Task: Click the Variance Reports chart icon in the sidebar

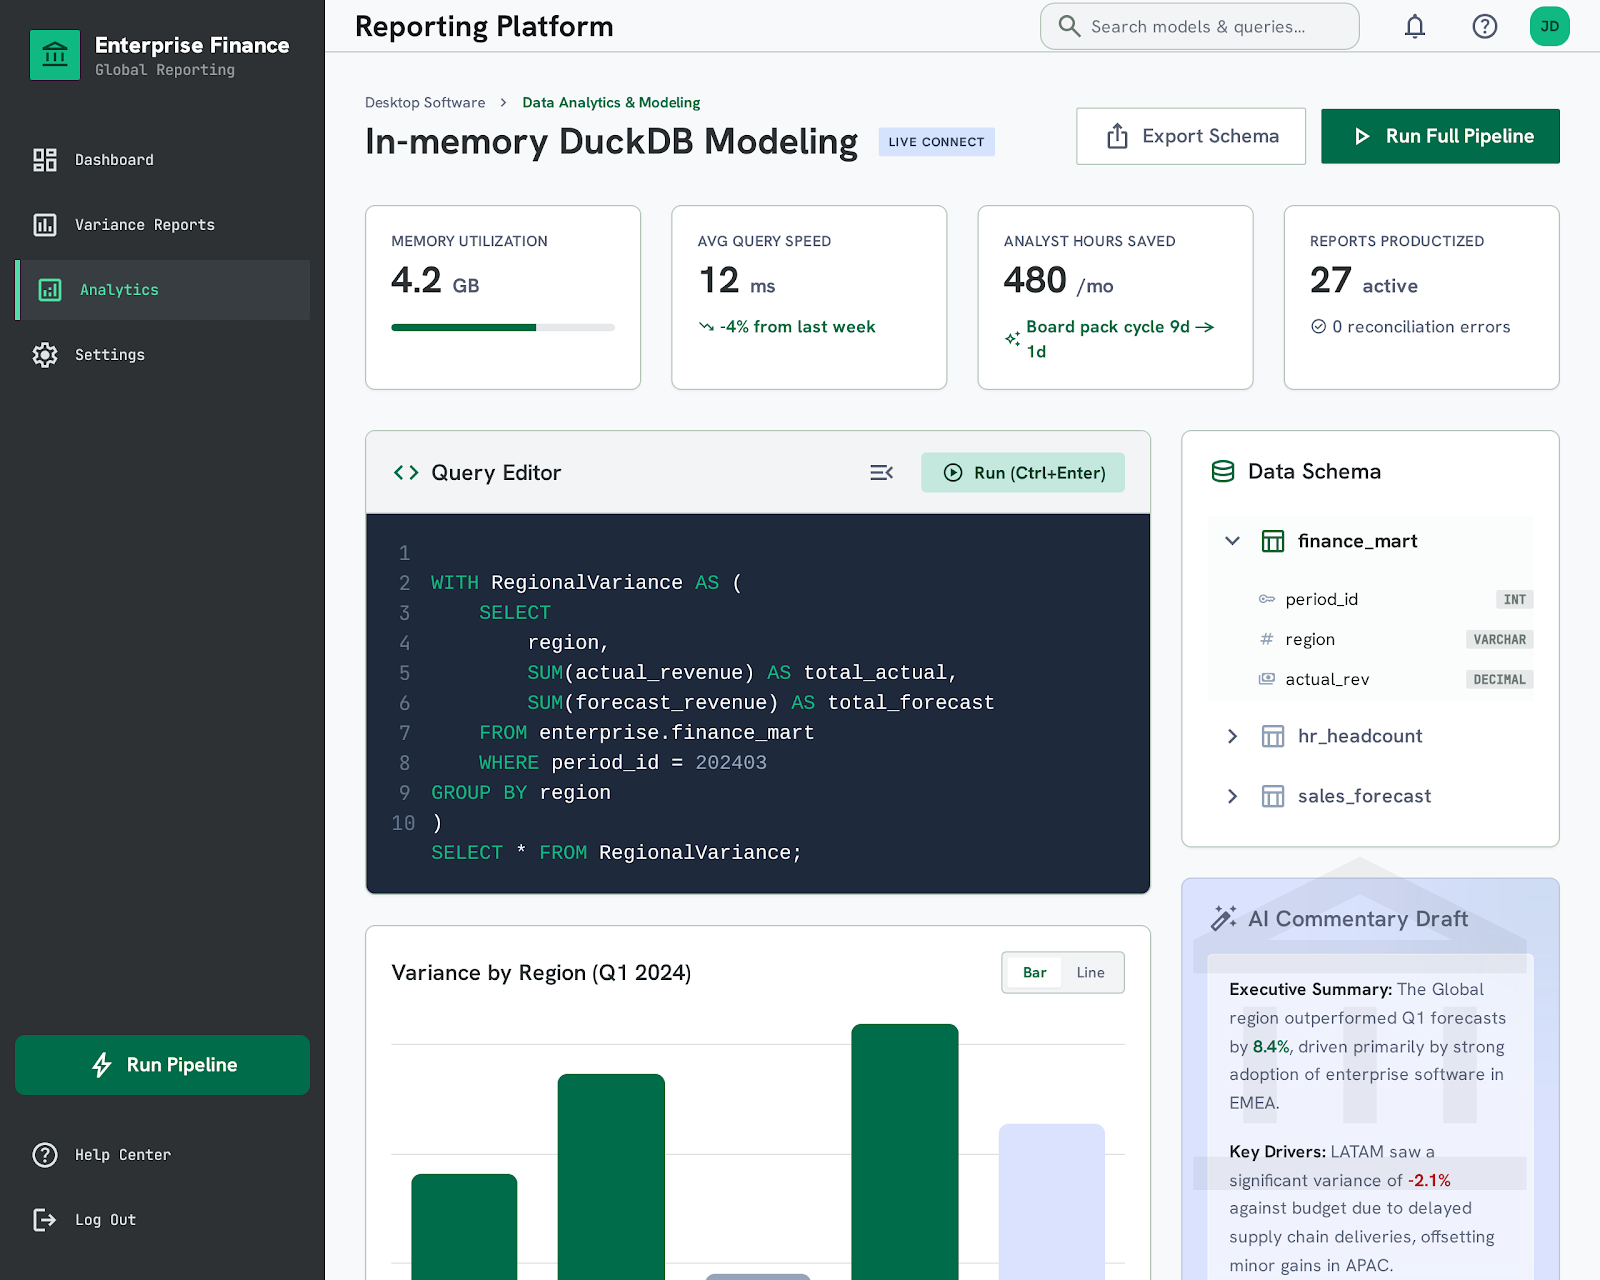Action: [45, 225]
